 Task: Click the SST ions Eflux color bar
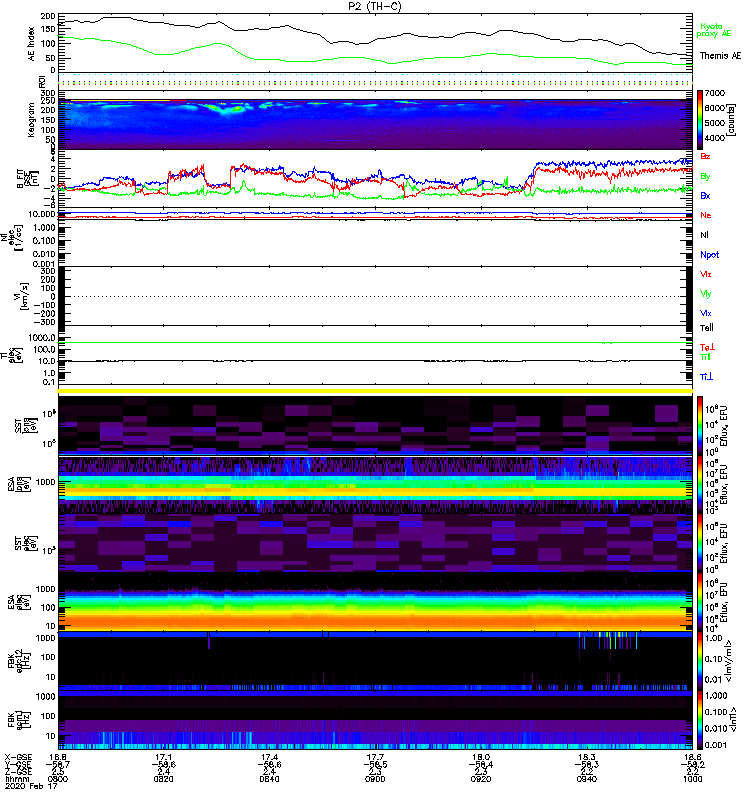(x=700, y=424)
